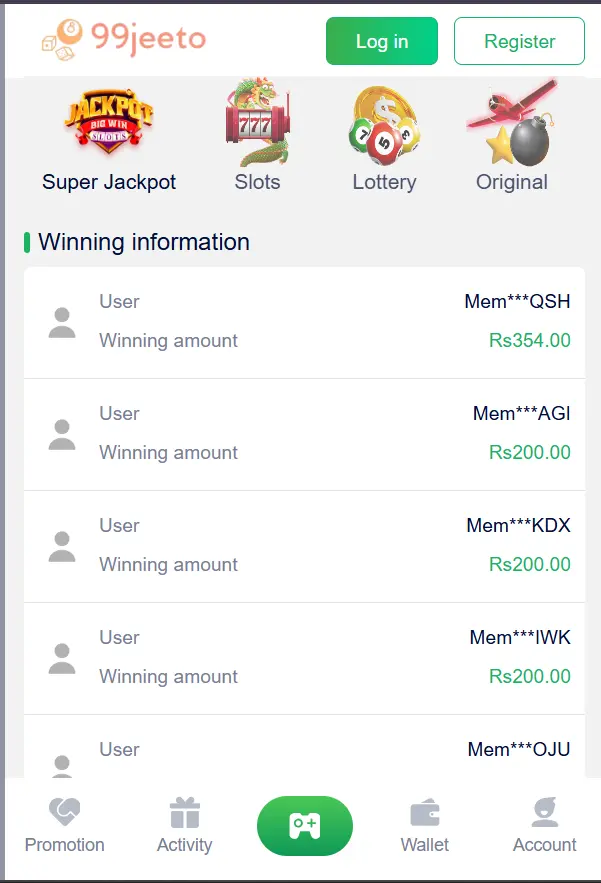Screen dimensions: 601x883
Task: Click the Winning information heading
Action: pos(144,242)
